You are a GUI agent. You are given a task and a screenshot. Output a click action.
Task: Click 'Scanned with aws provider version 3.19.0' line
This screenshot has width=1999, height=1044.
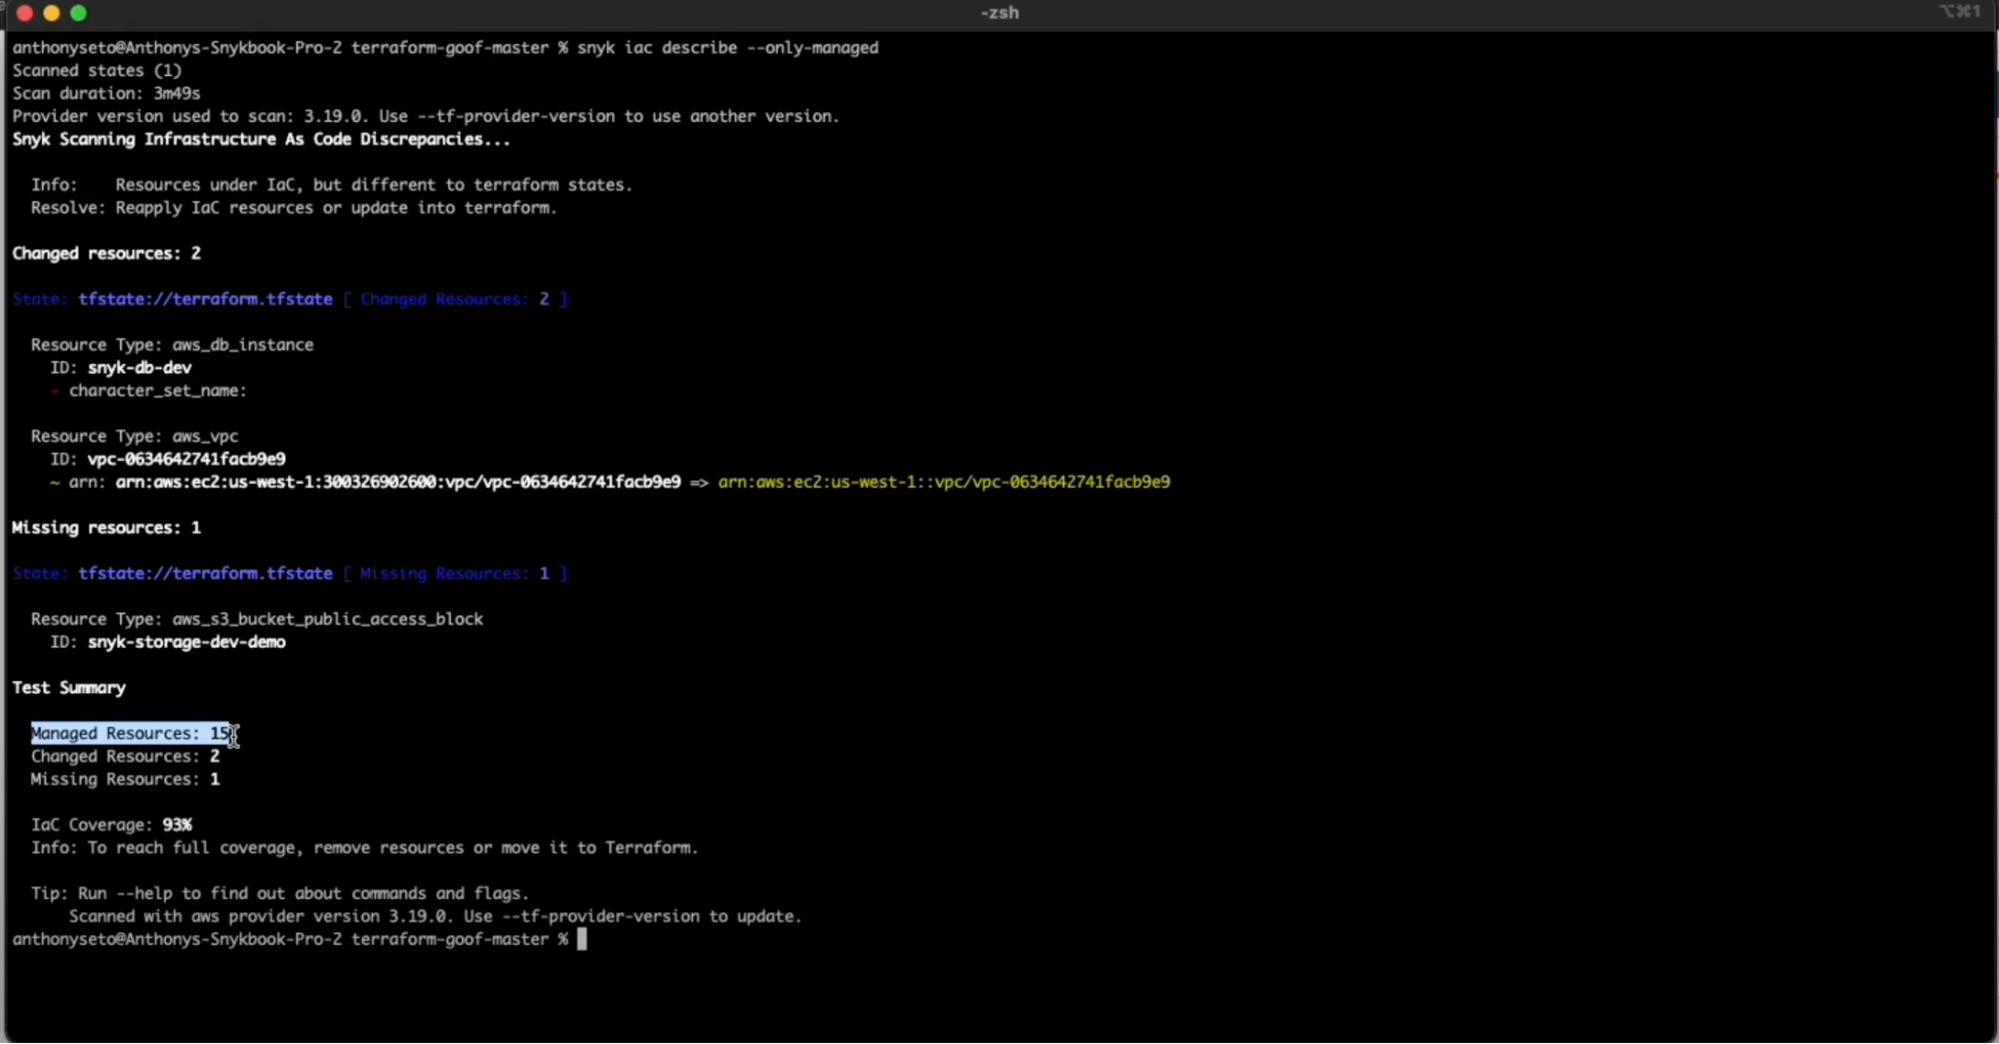coord(435,917)
